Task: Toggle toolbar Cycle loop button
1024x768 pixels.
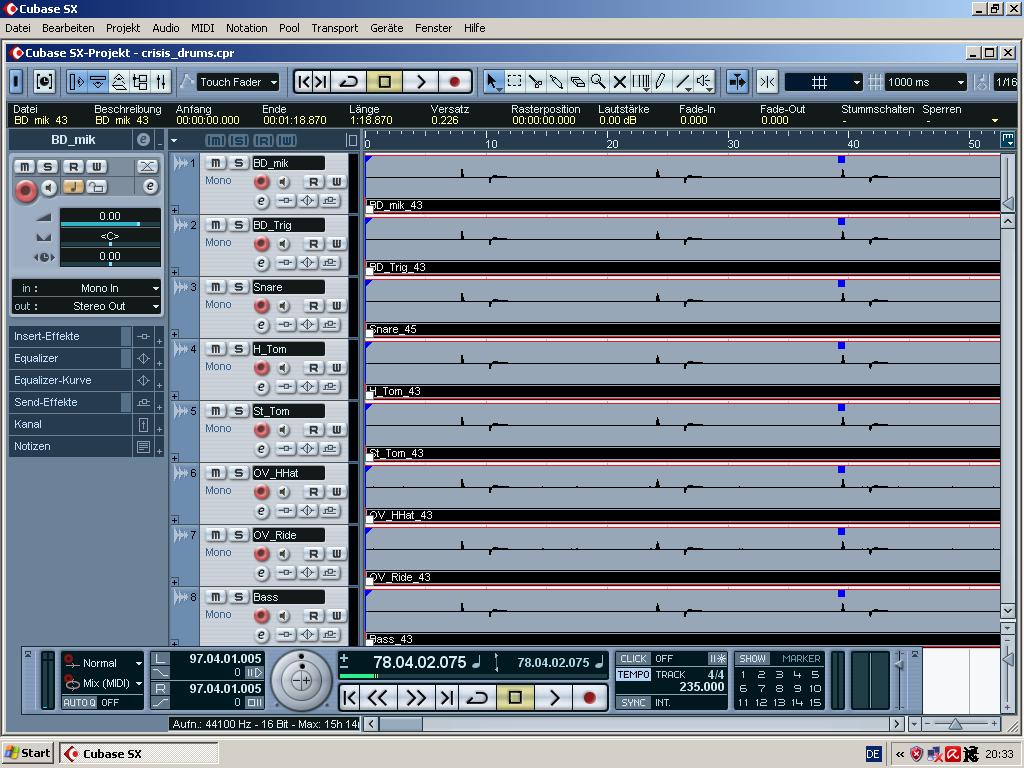Action: pyautogui.click(x=349, y=82)
